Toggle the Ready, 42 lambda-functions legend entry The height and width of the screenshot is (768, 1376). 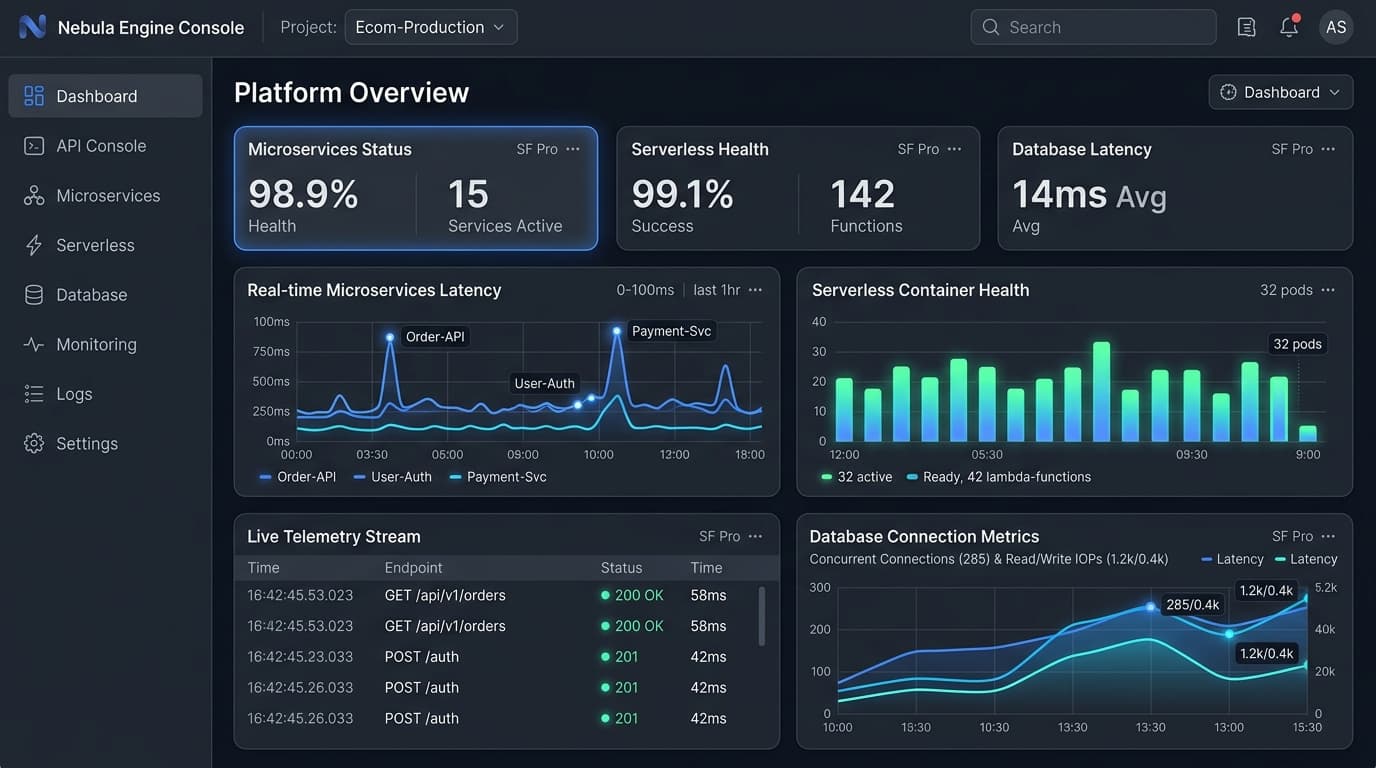click(x=999, y=477)
